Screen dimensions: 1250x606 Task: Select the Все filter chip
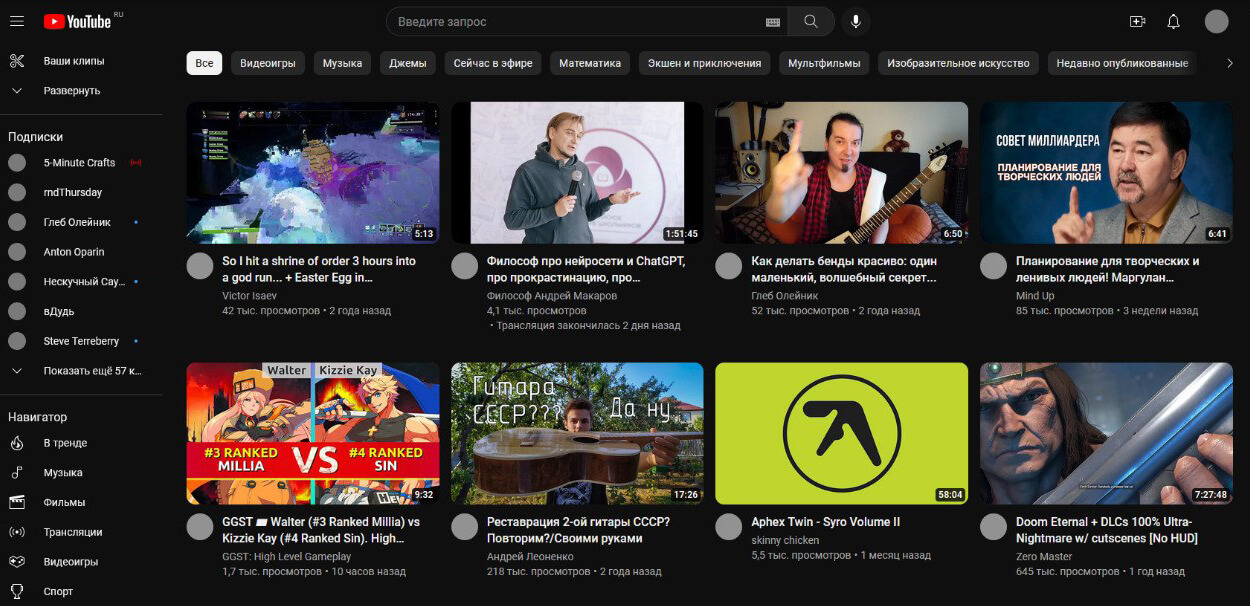(x=204, y=63)
